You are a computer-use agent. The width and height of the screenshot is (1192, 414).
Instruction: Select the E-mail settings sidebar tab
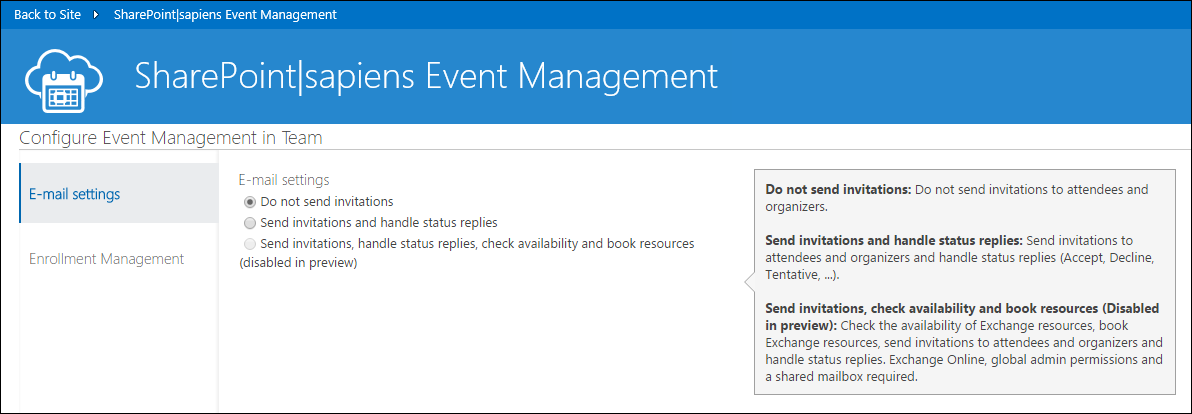[74, 194]
